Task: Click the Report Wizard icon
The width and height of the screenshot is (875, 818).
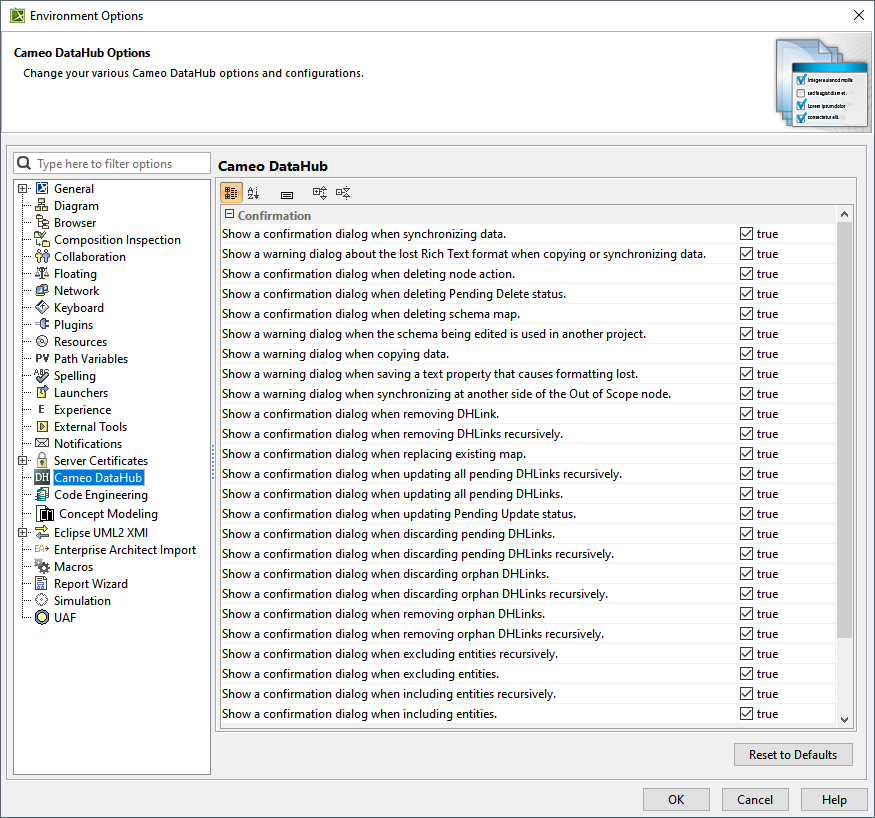Action: point(42,584)
